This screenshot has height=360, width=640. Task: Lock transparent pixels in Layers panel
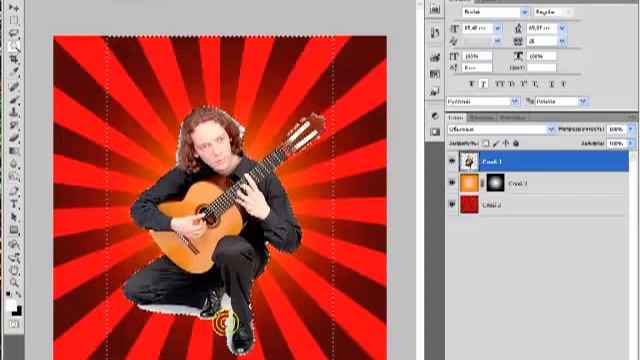point(486,143)
